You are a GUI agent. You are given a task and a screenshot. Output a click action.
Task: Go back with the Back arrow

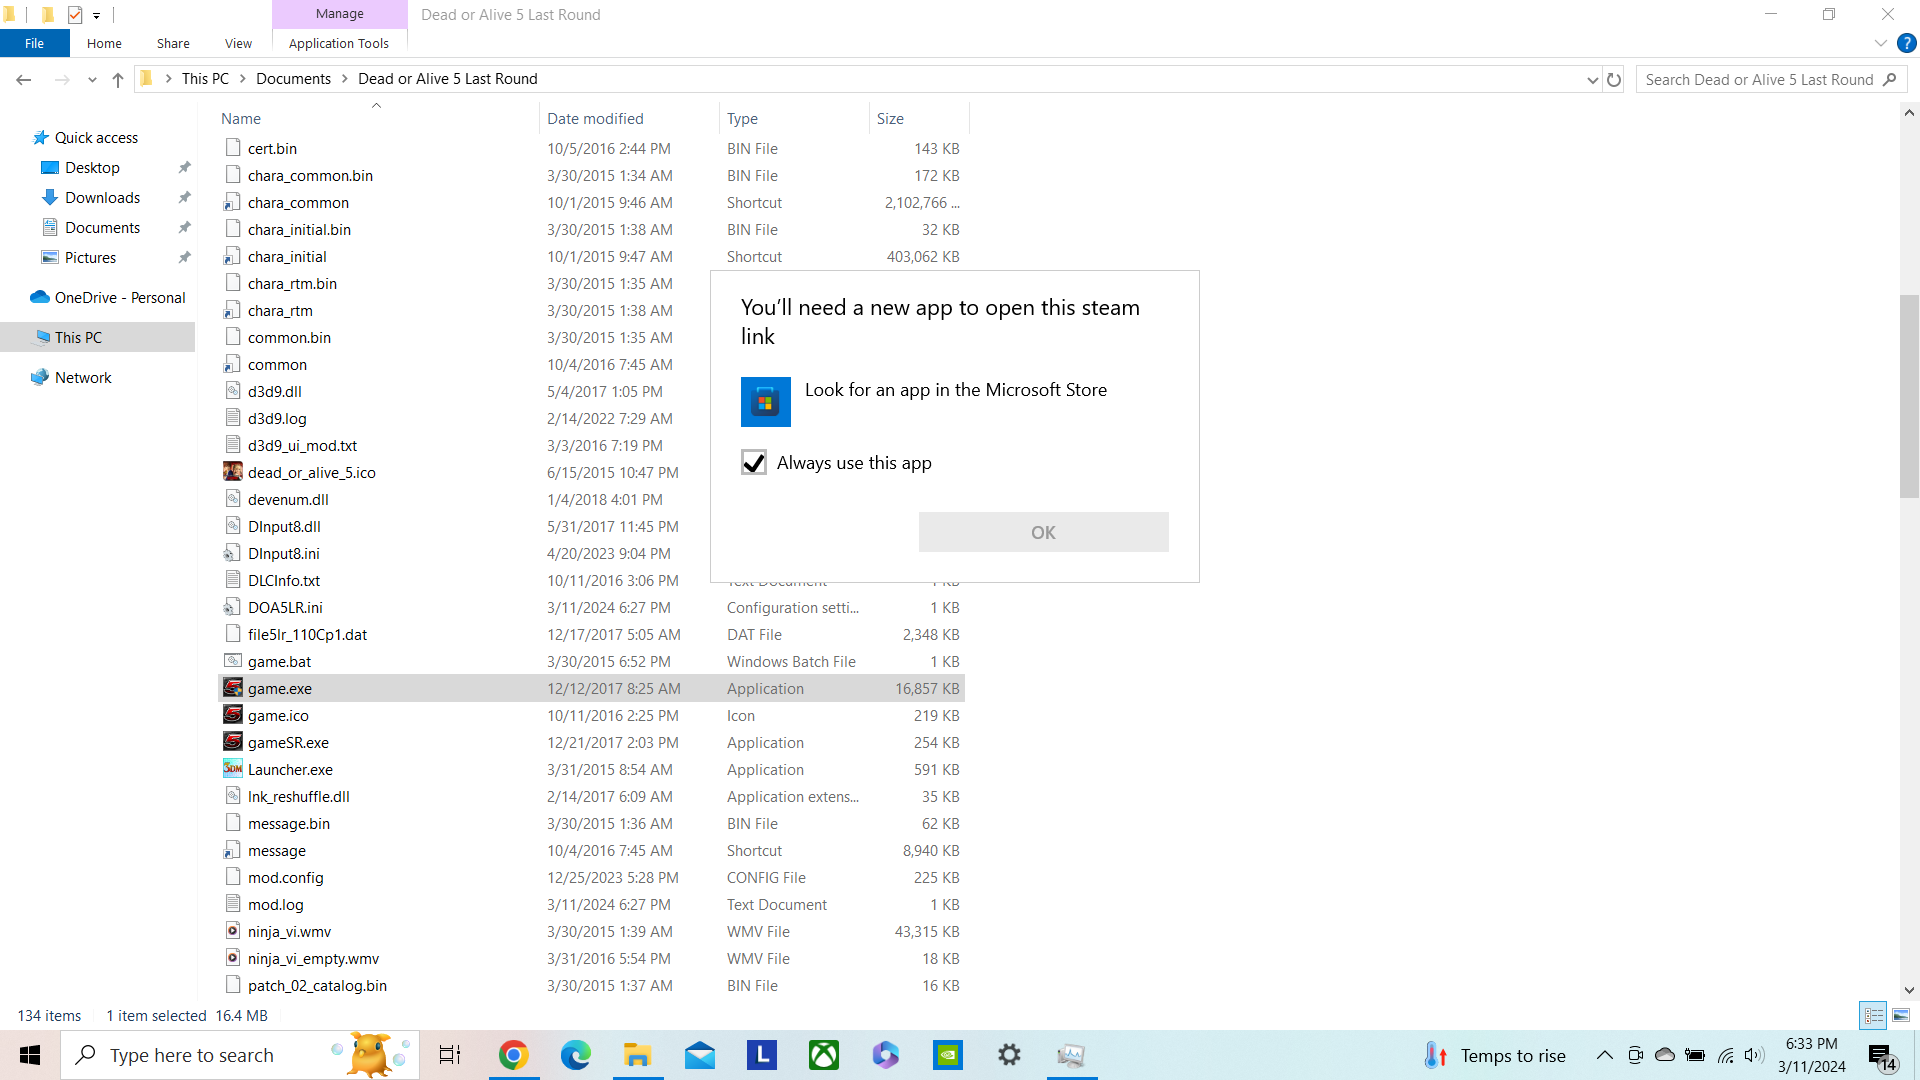pos(24,79)
